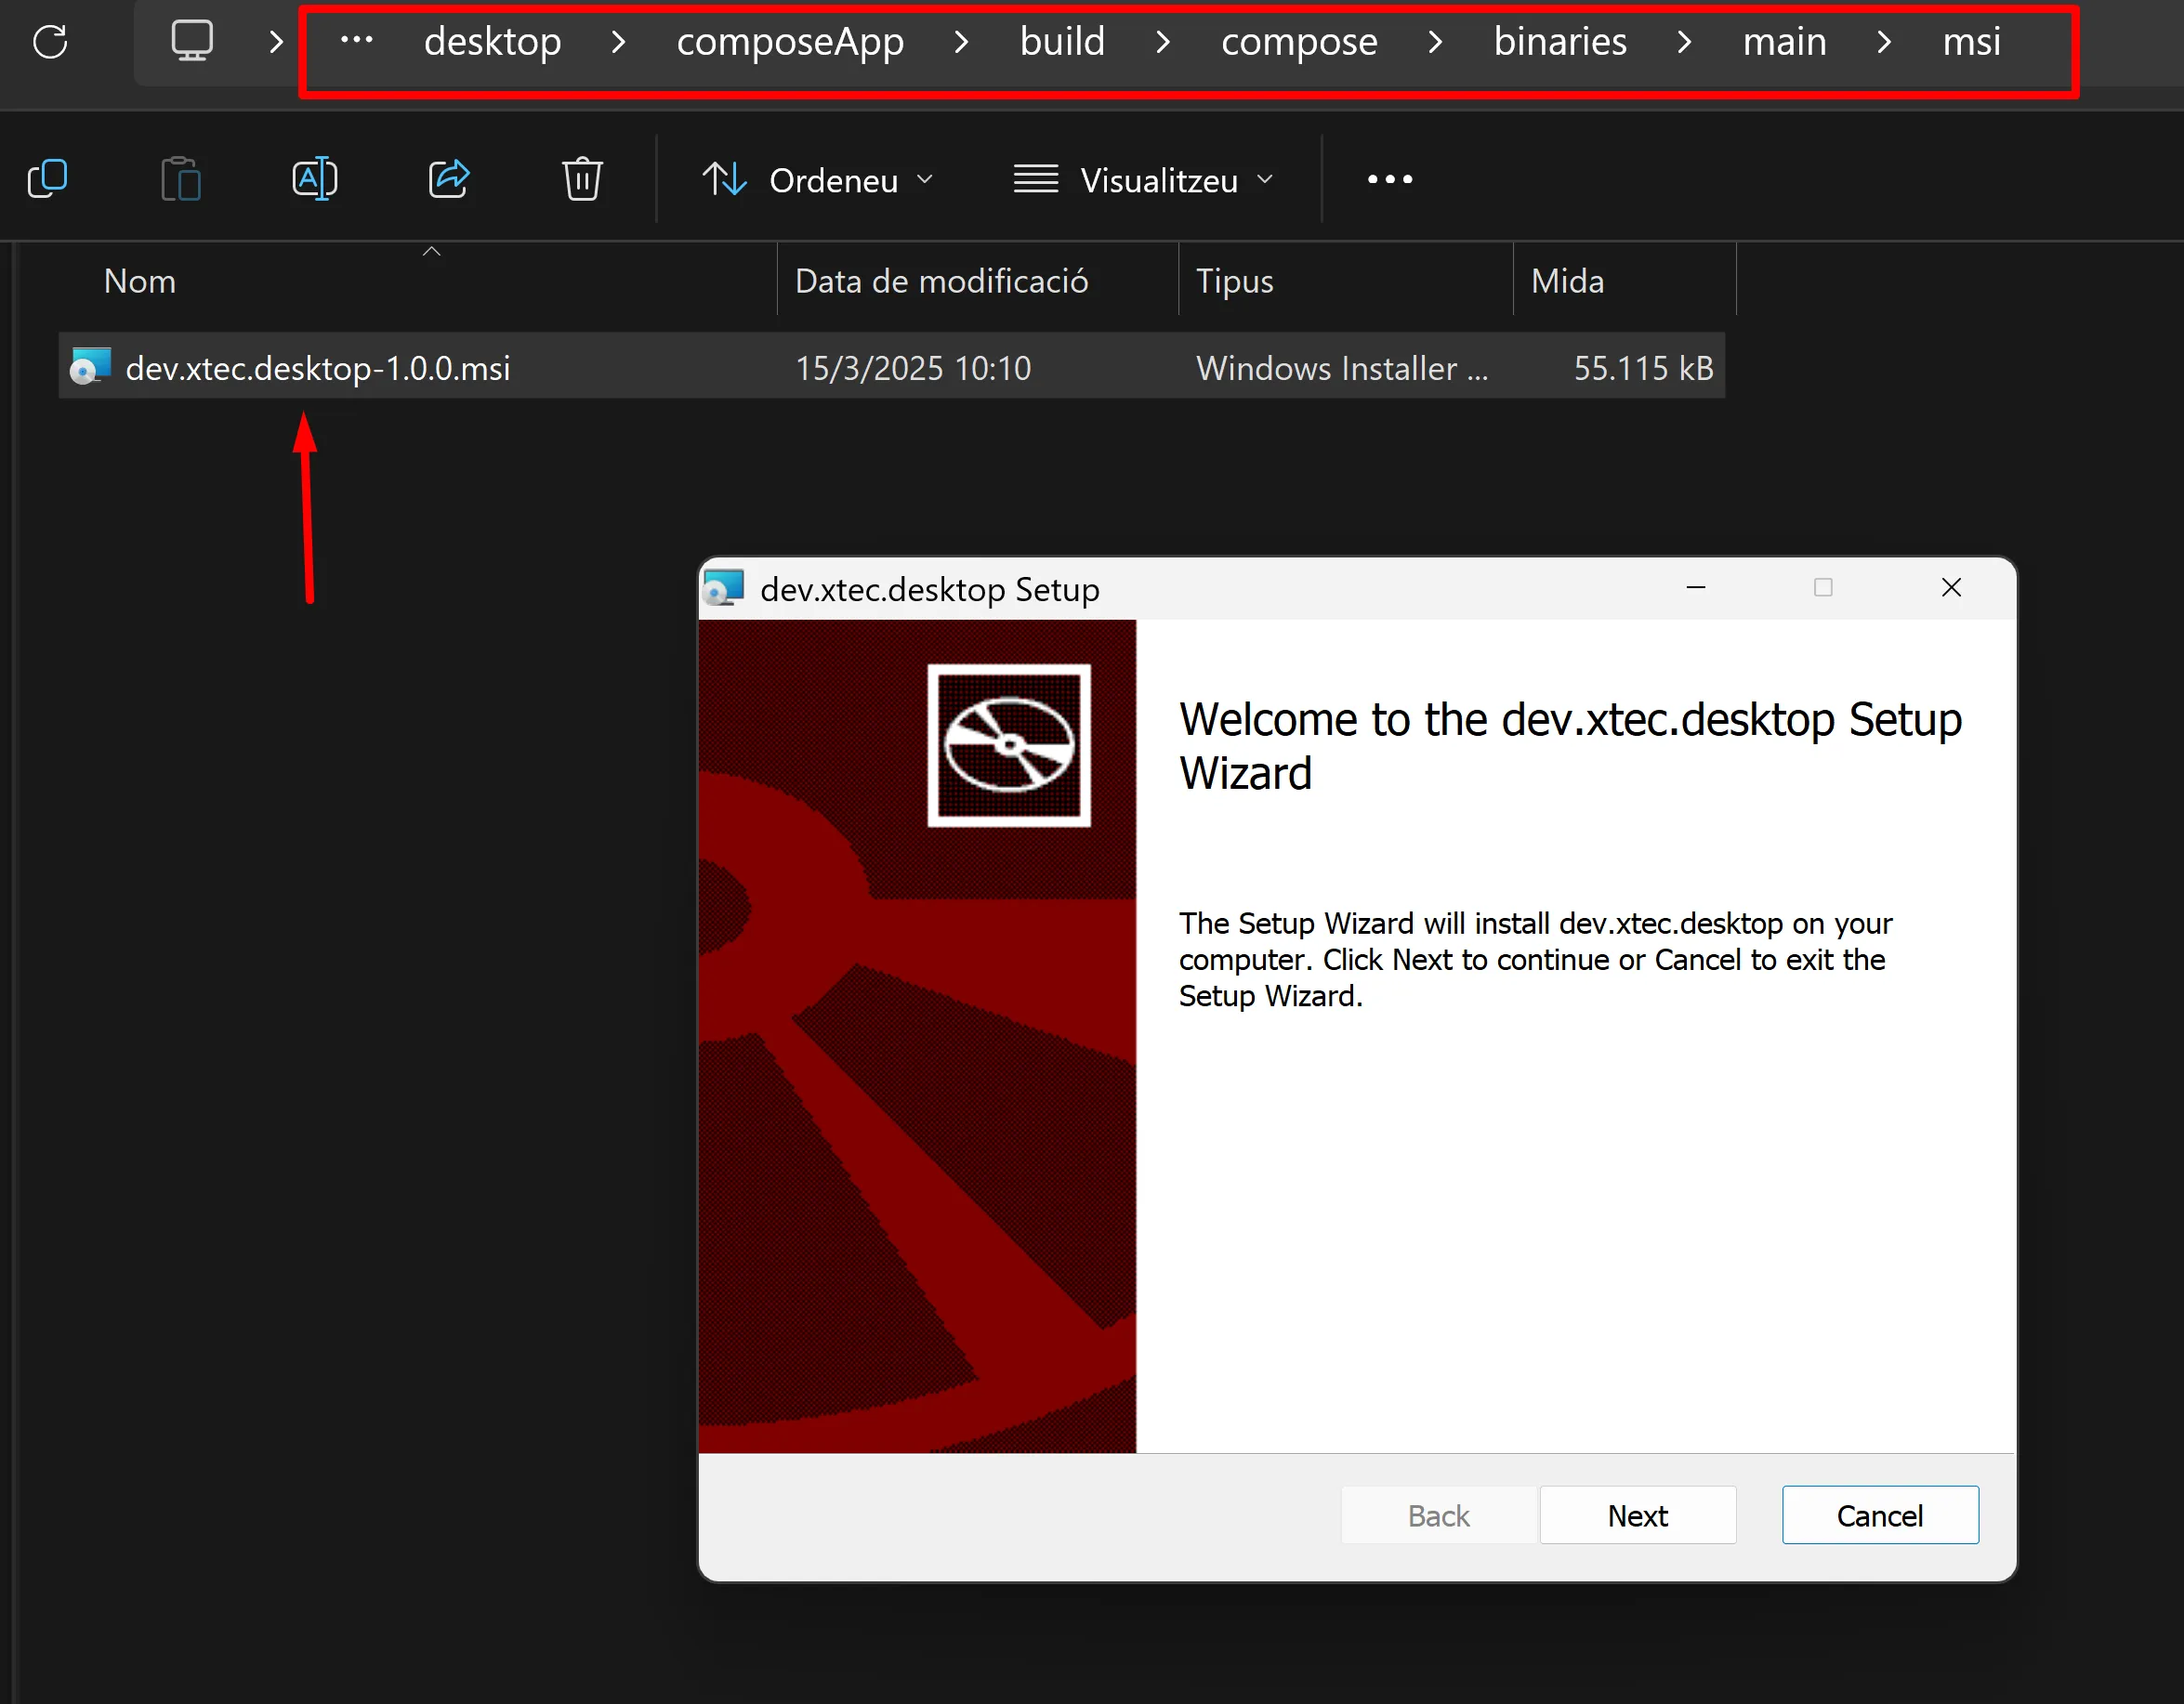
Task: Navigate to the build folder breadcrumb
Action: 1062,42
